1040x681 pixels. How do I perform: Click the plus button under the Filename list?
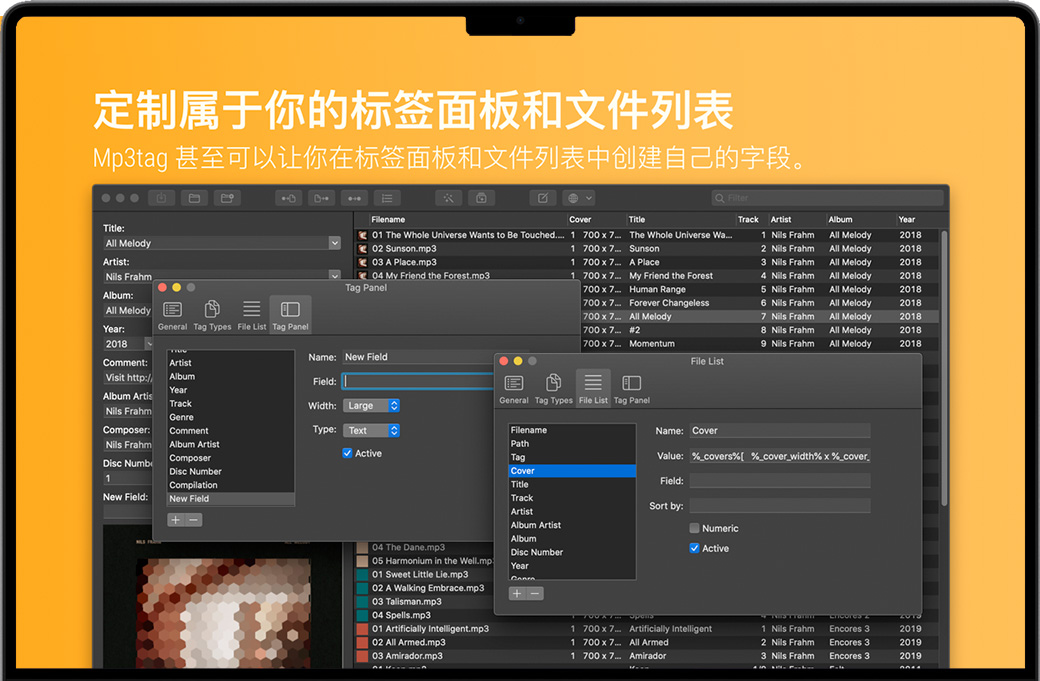point(517,594)
